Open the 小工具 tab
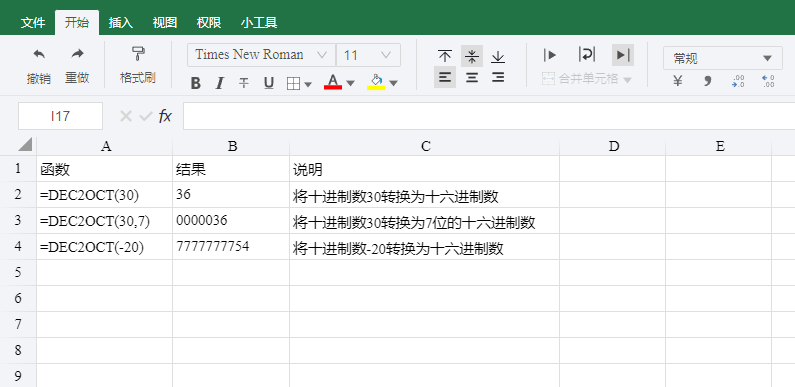 [259, 23]
